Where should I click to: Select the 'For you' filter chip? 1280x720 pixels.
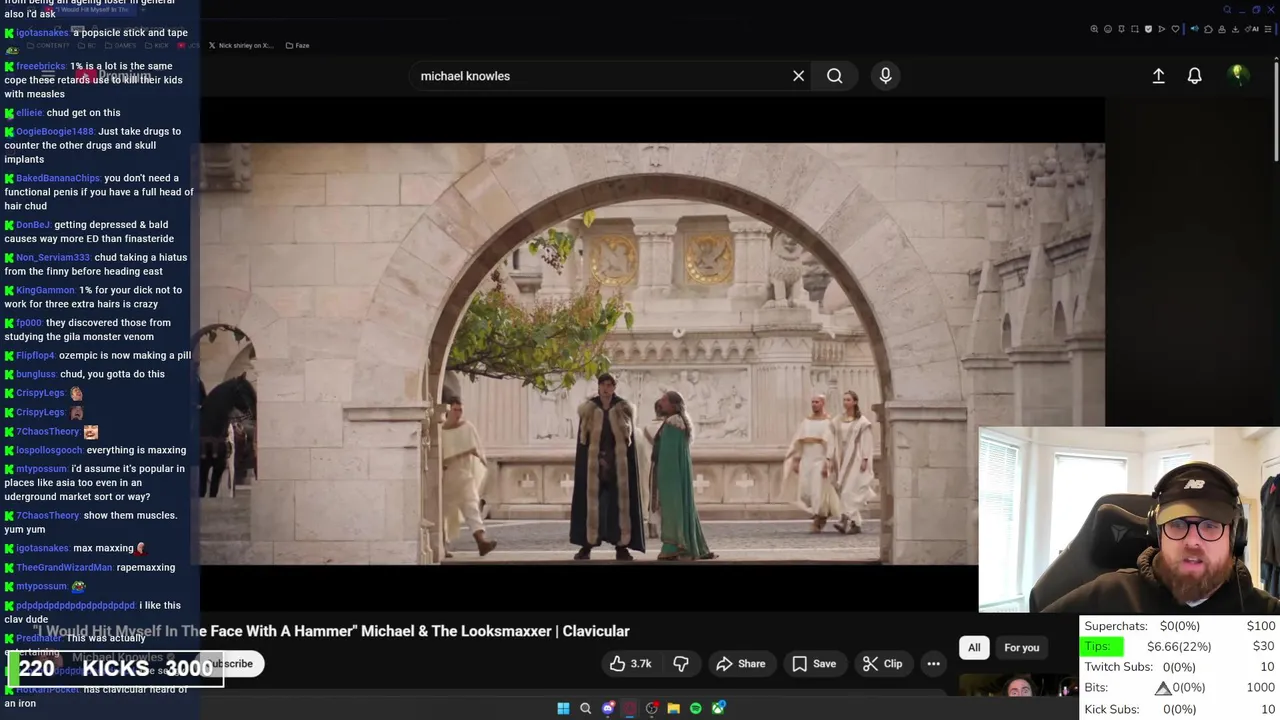click(x=1021, y=648)
